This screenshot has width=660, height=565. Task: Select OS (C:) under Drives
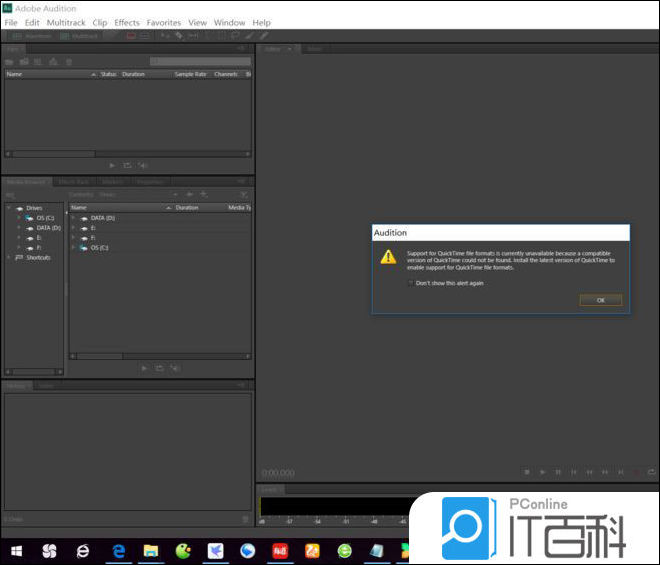tap(45, 218)
